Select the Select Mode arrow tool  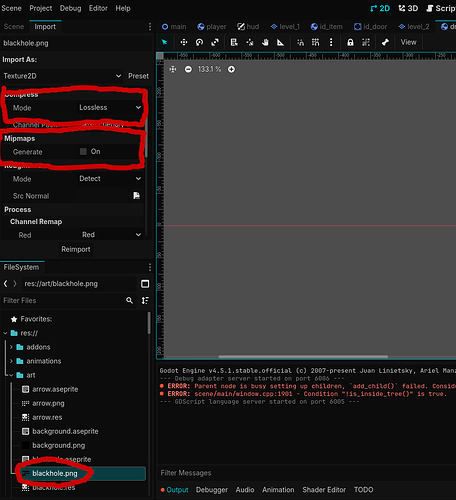point(164,42)
